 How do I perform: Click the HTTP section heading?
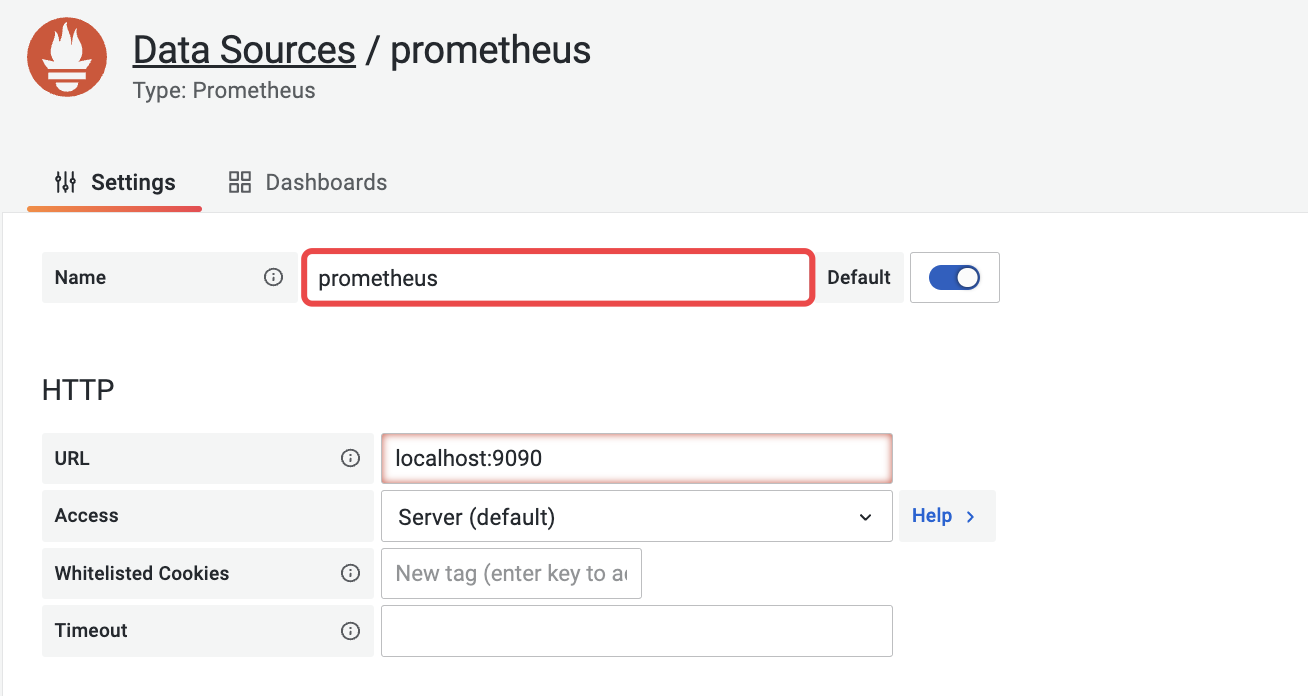pyautogui.click(x=78, y=390)
